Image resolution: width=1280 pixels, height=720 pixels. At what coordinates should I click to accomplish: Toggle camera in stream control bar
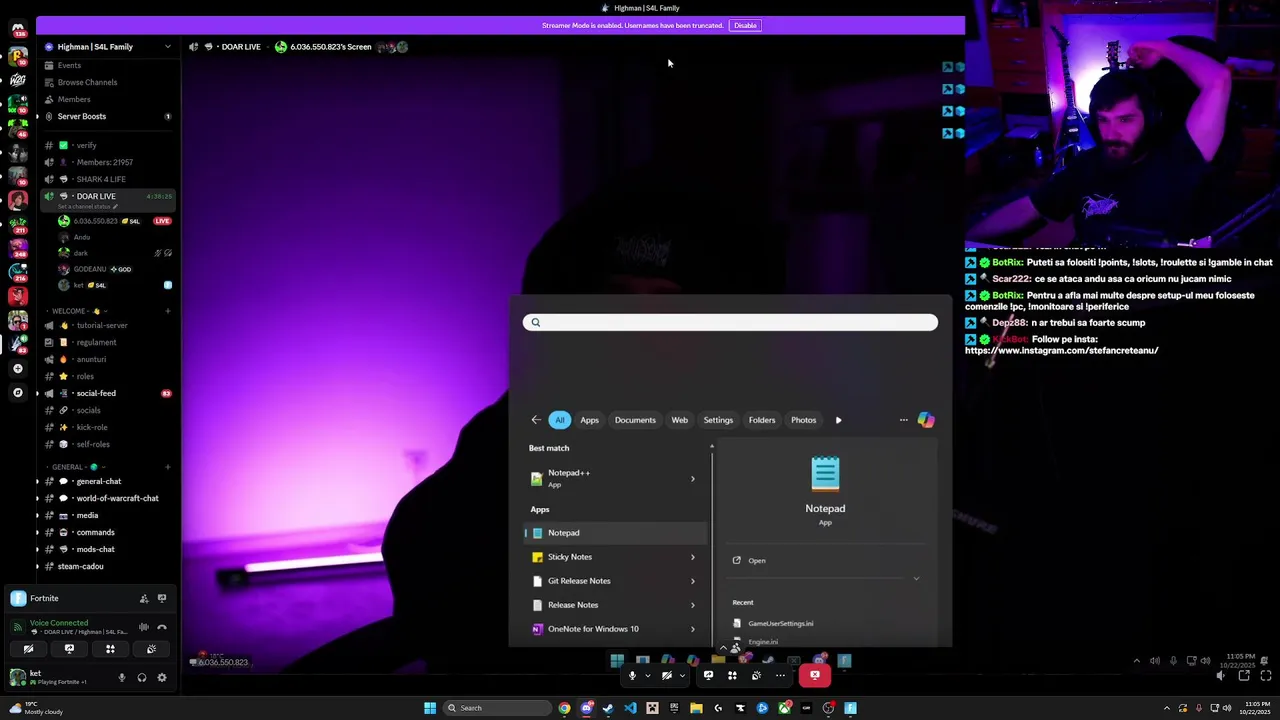pos(667,675)
